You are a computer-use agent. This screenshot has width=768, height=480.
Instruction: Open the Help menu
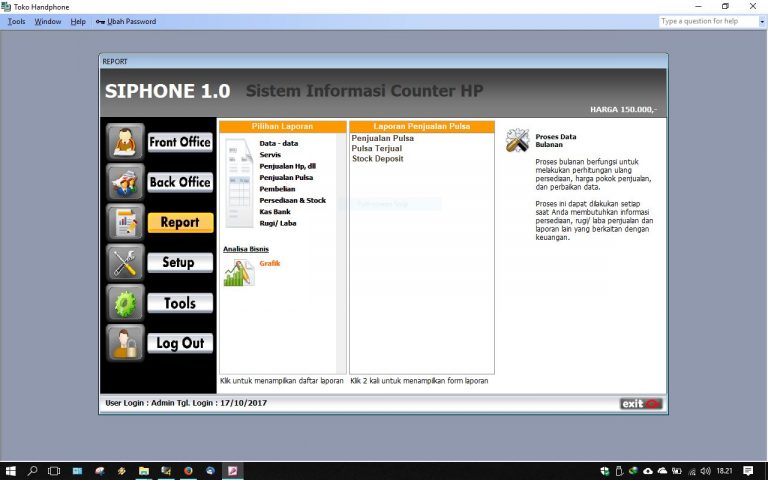[78, 22]
